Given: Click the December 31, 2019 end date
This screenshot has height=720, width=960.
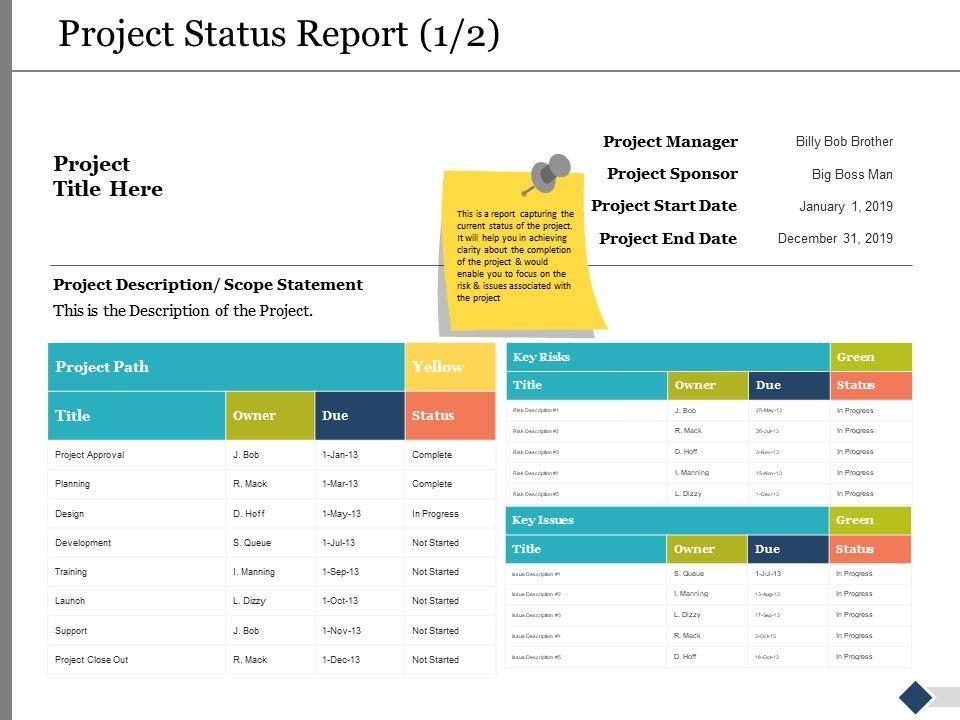Looking at the screenshot, I should click(x=835, y=238).
